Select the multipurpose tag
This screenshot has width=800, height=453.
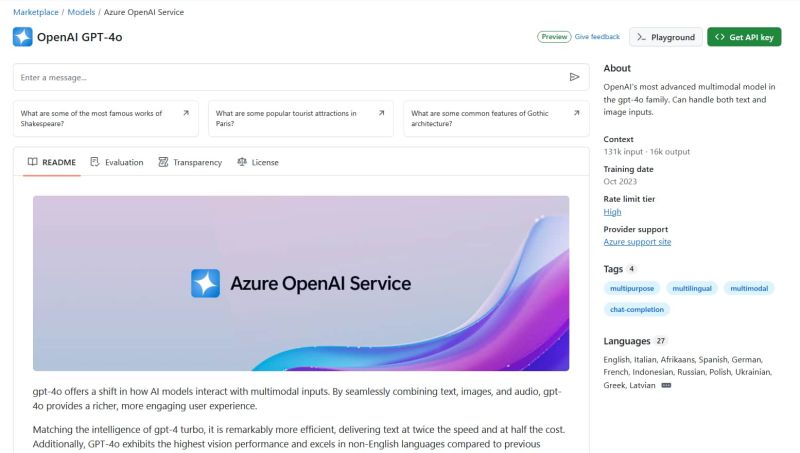click(632, 288)
